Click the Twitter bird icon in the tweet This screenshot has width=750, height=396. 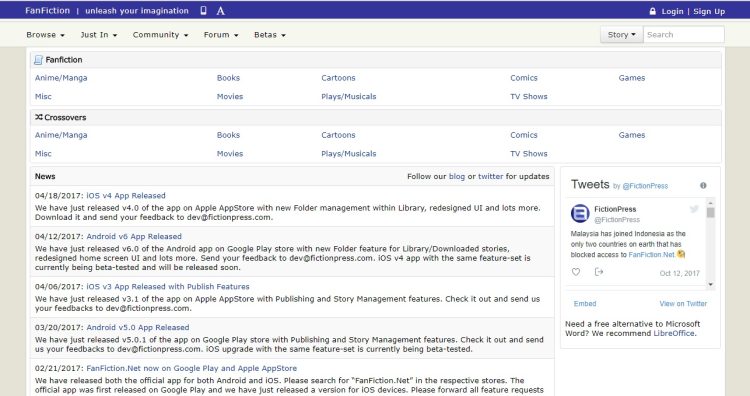pyautogui.click(x=694, y=209)
